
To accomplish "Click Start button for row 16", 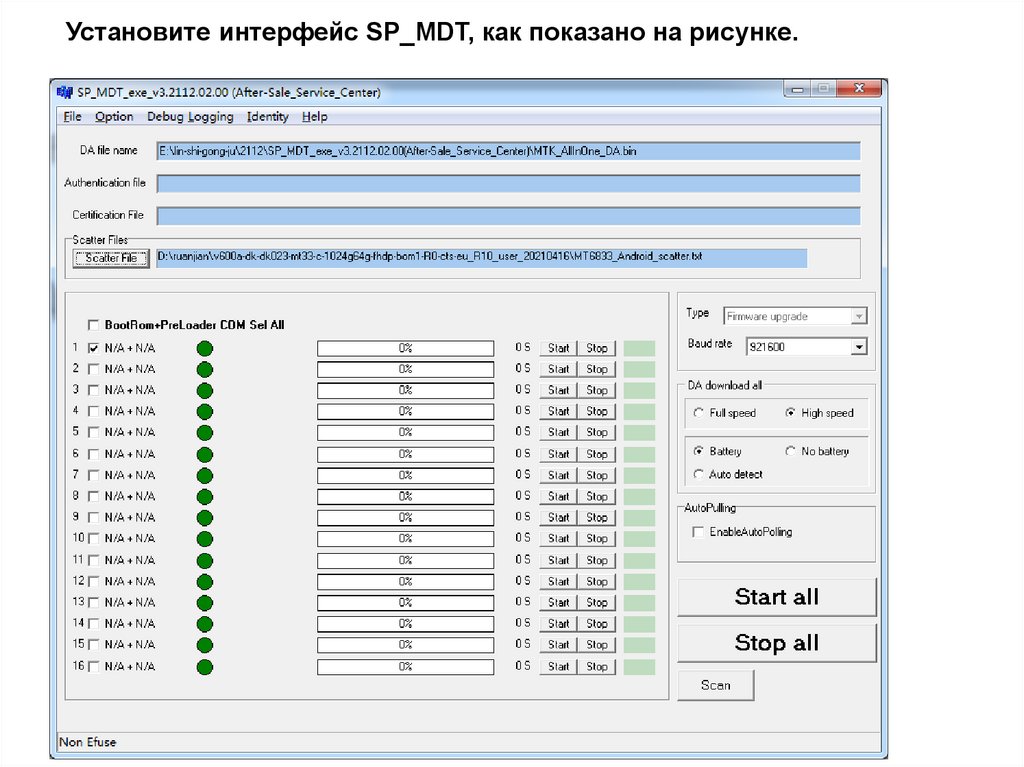I will point(558,666).
